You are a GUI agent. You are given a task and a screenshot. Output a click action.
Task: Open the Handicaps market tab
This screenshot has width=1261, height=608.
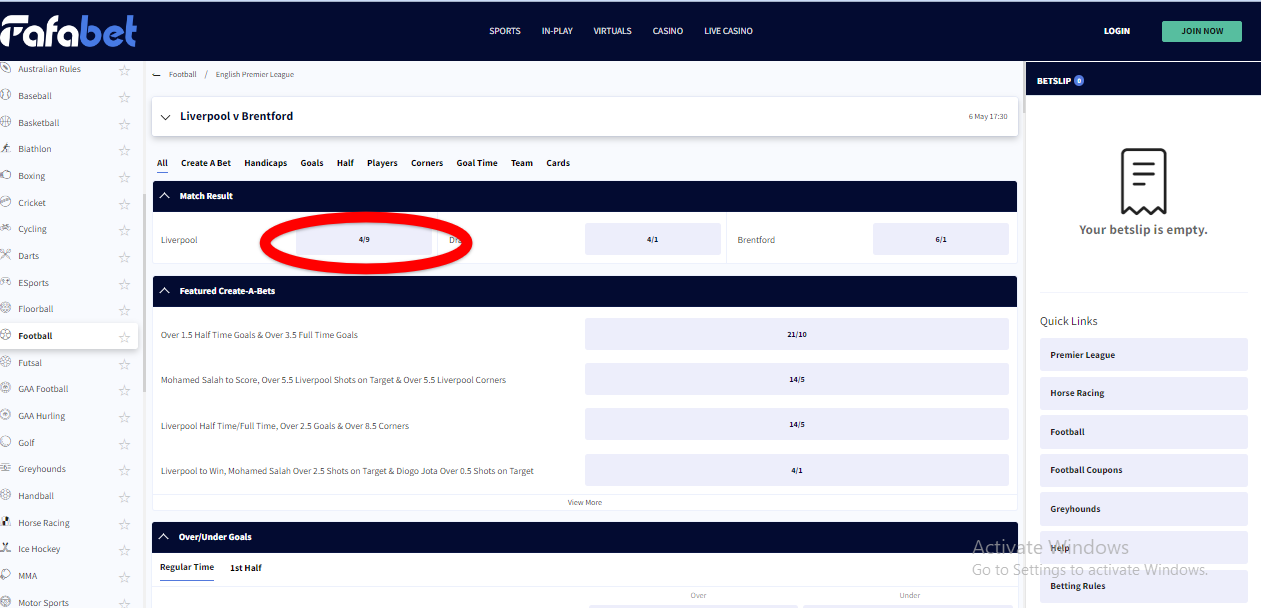(x=266, y=163)
